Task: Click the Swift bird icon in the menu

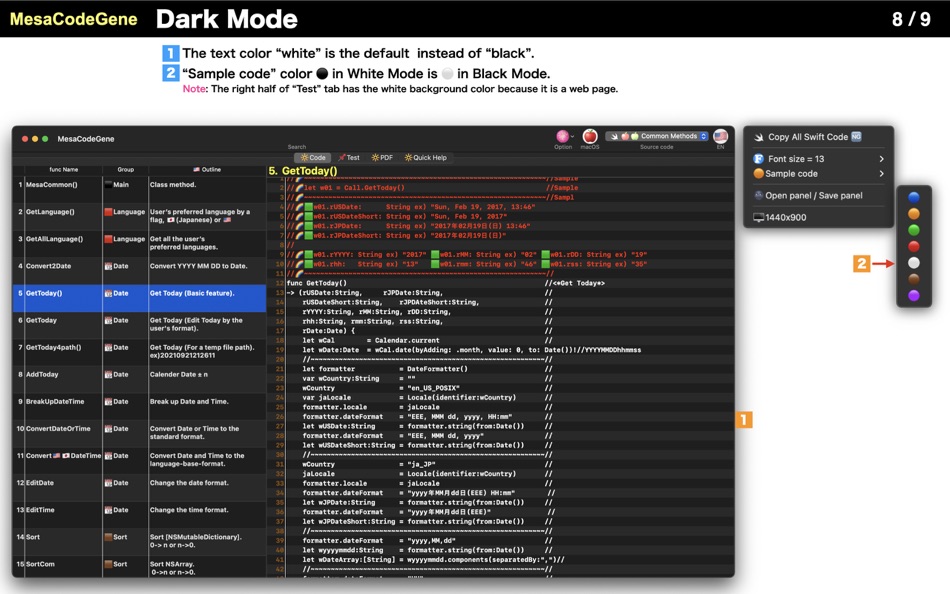Action: (759, 137)
